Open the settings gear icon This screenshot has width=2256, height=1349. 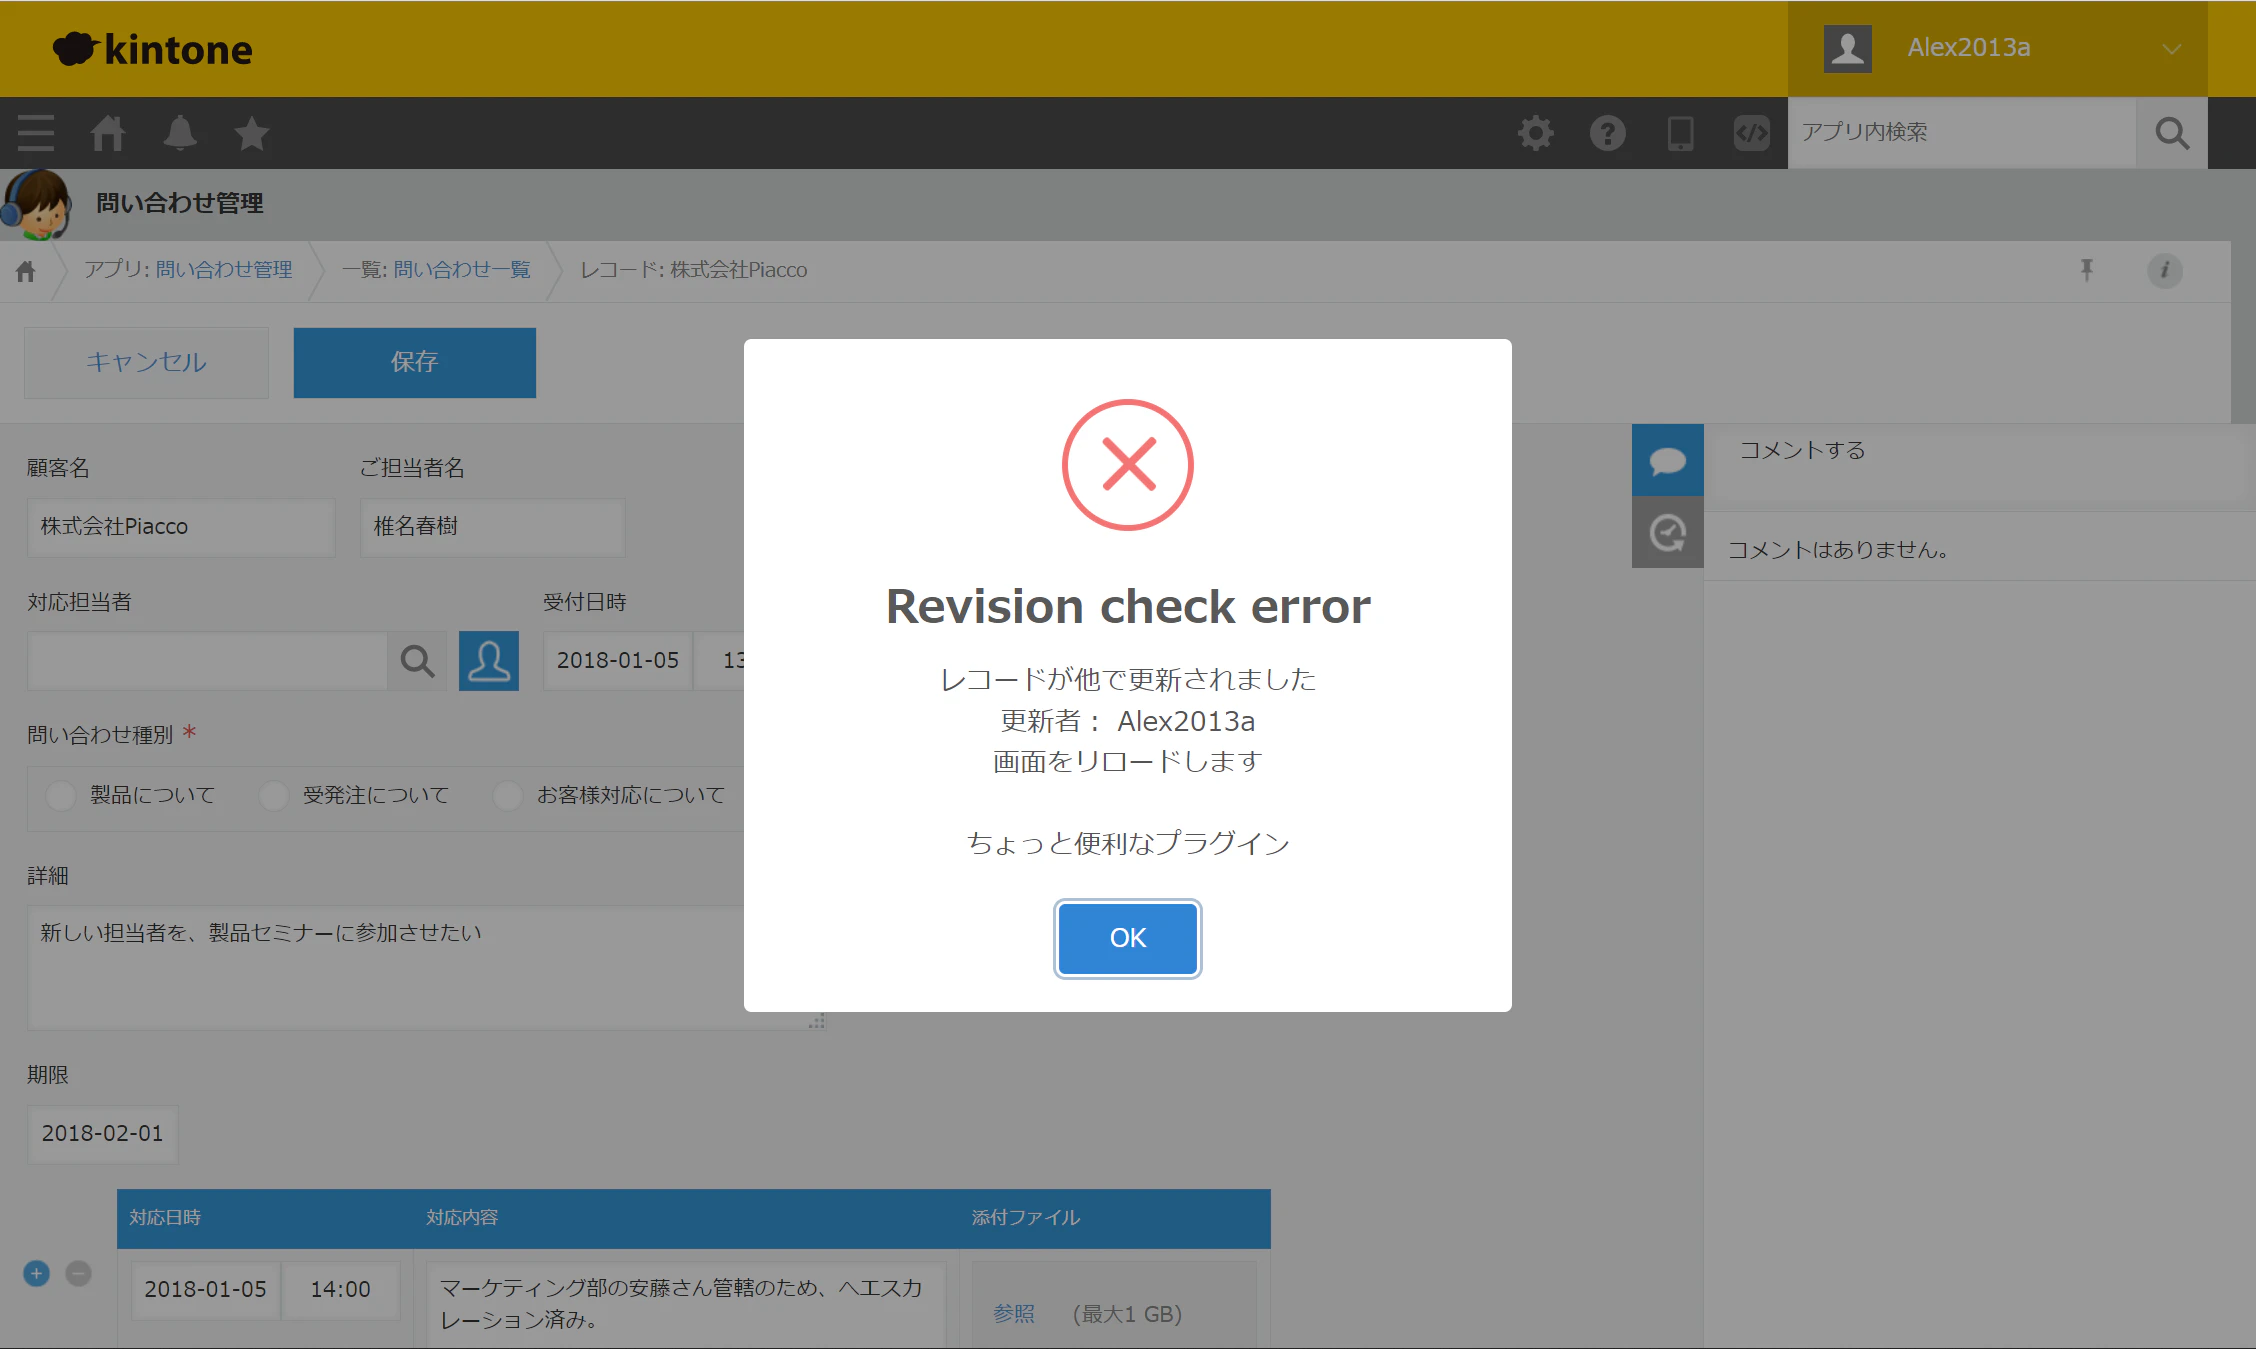click(x=1536, y=133)
